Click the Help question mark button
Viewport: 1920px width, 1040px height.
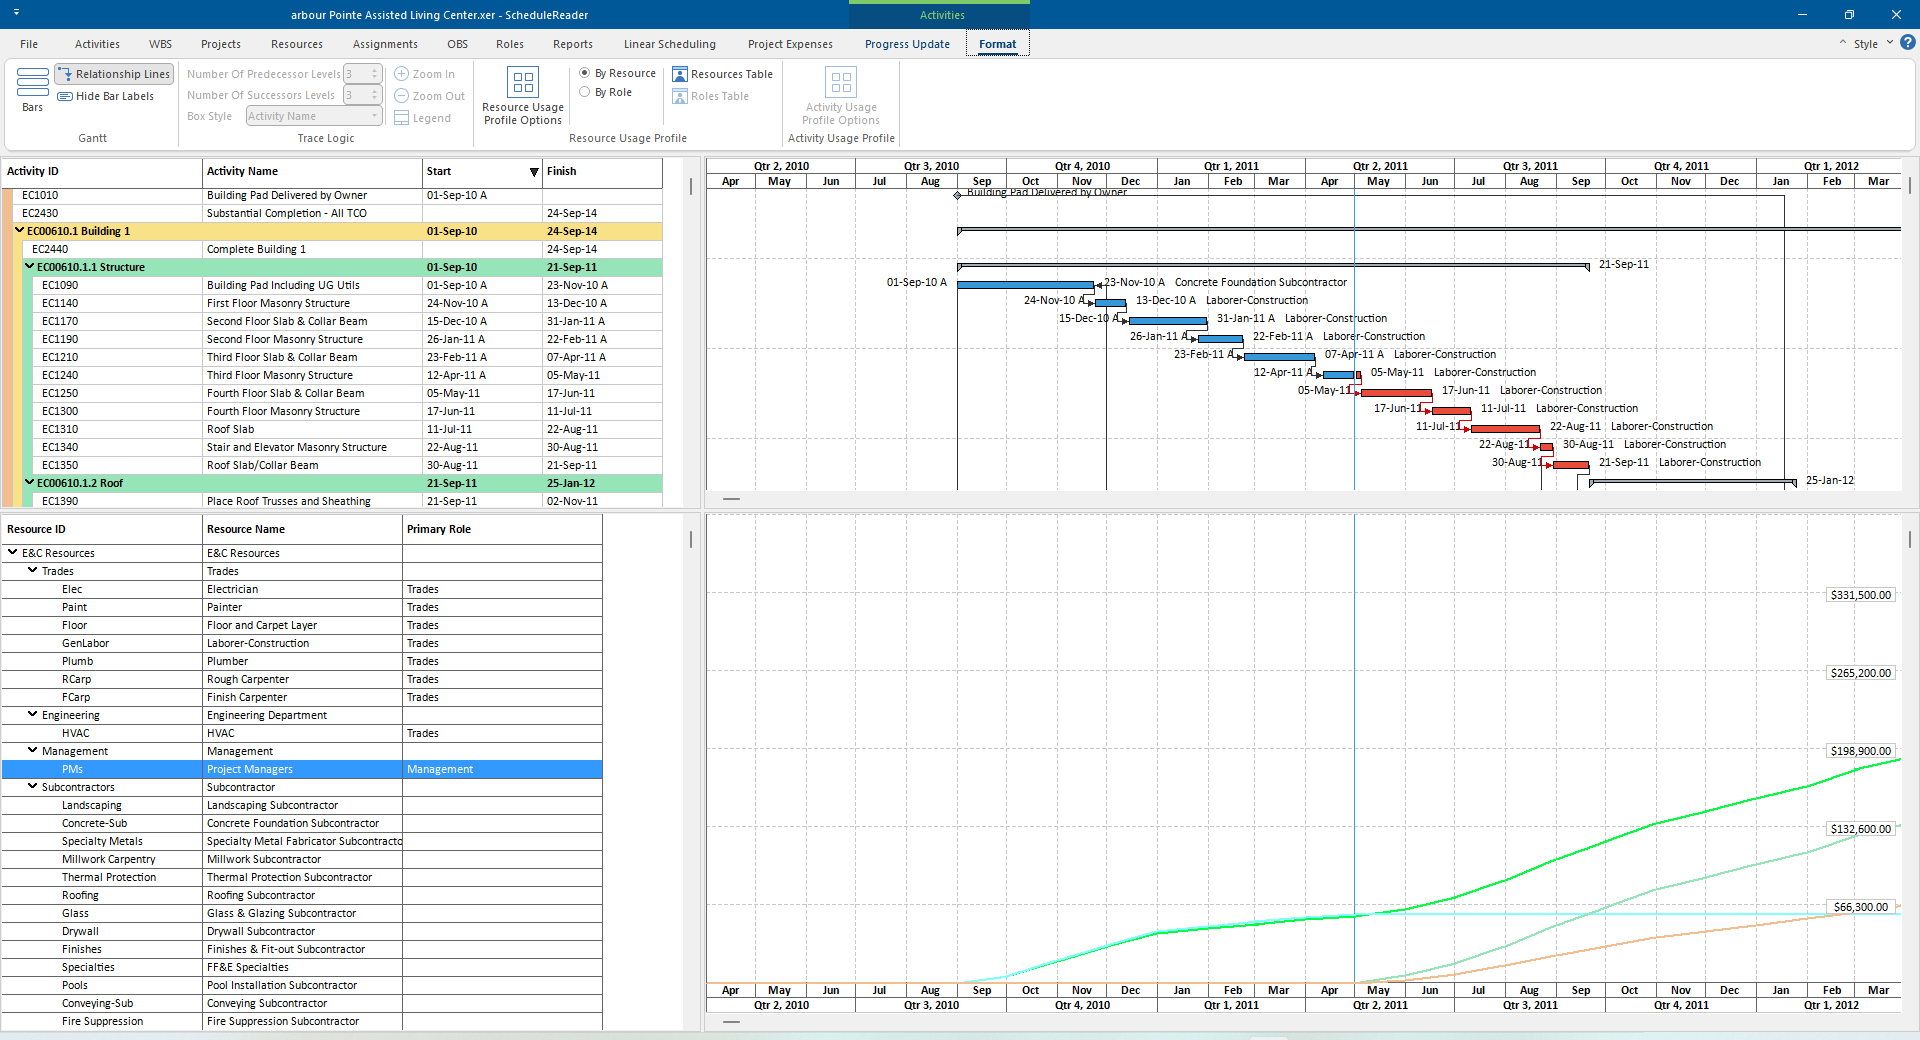click(1908, 43)
